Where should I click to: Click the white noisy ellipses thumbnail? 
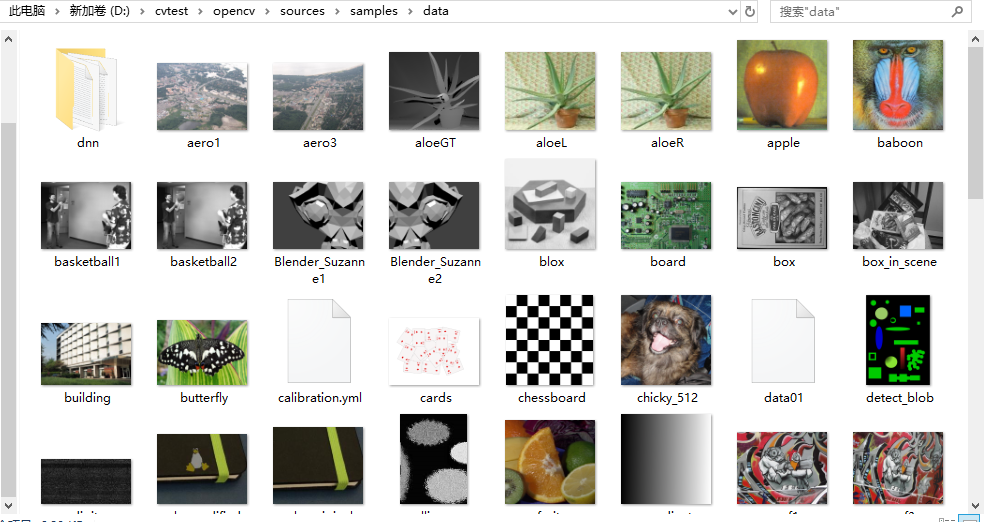tap(434, 459)
